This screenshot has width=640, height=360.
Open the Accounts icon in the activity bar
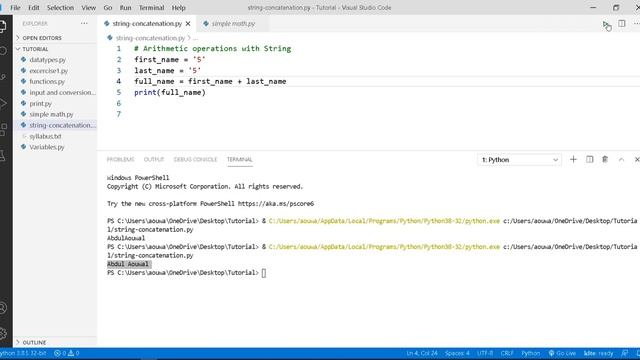[3, 308]
